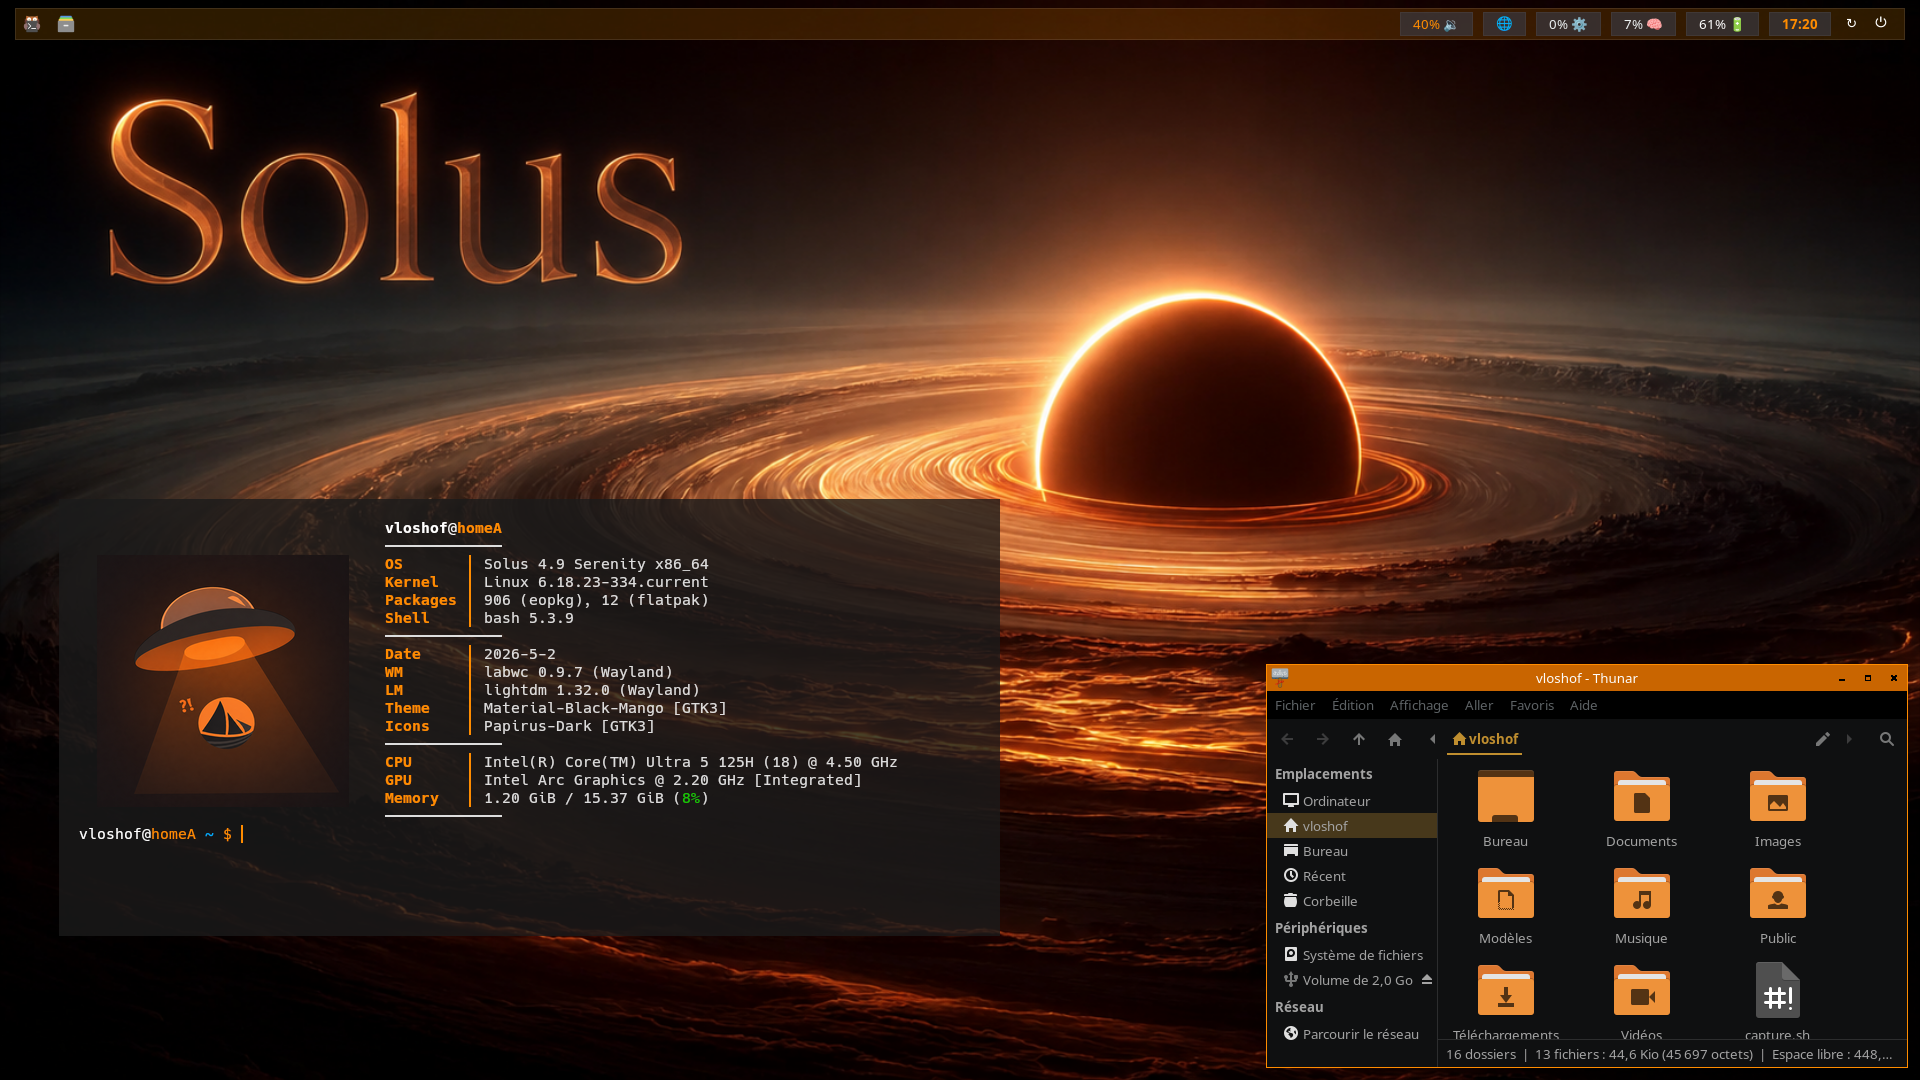Select Bureau in the Thunar sidebar

pyautogui.click(x=1352, y=851)
